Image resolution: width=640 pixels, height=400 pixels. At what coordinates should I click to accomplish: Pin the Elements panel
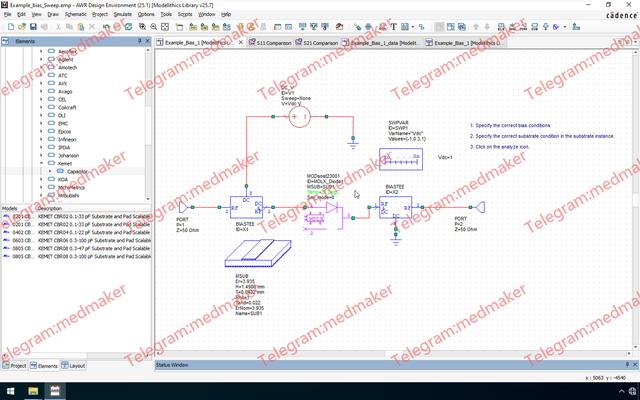140,41
